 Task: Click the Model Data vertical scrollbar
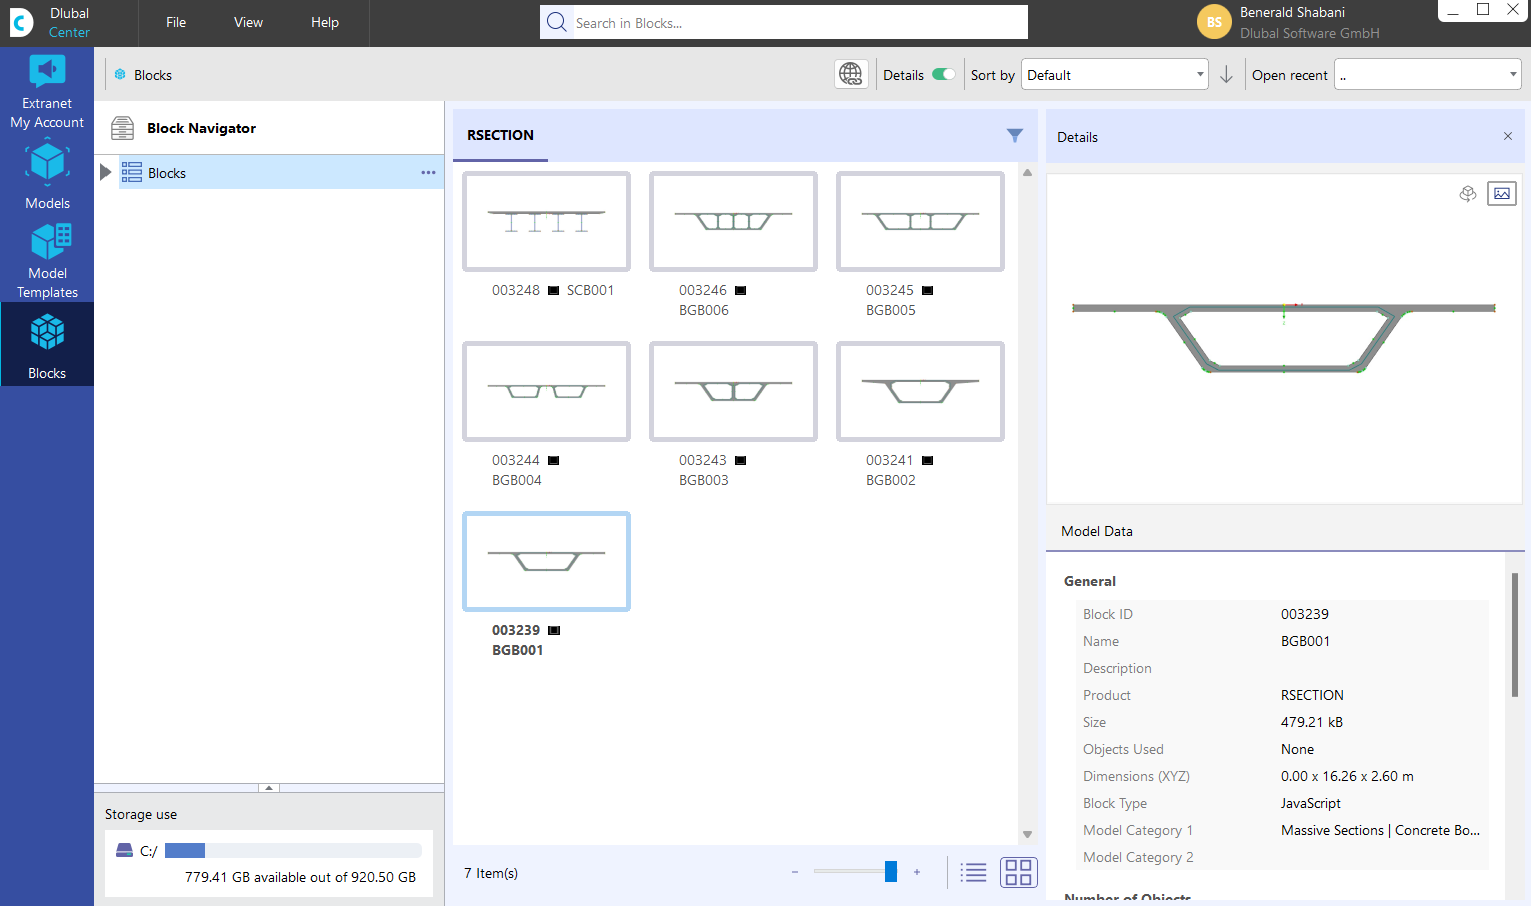coord(1515,634)
